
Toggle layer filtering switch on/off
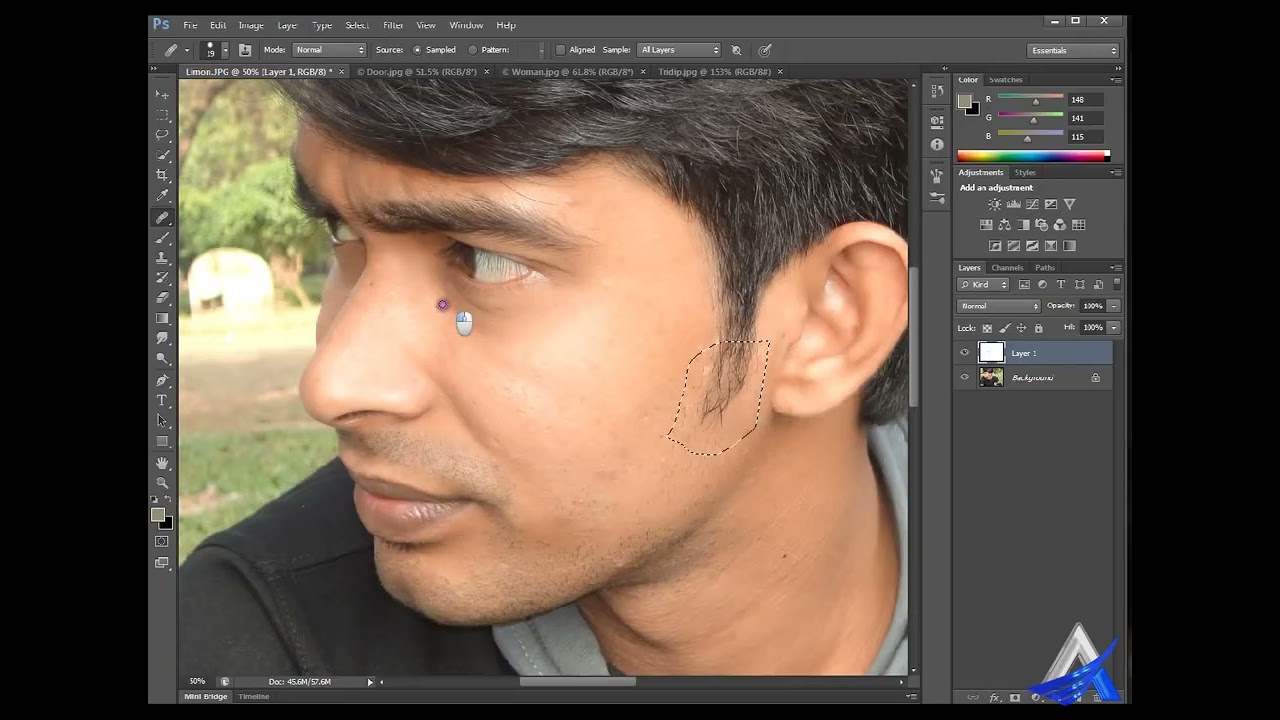(x=1117, y=285)
